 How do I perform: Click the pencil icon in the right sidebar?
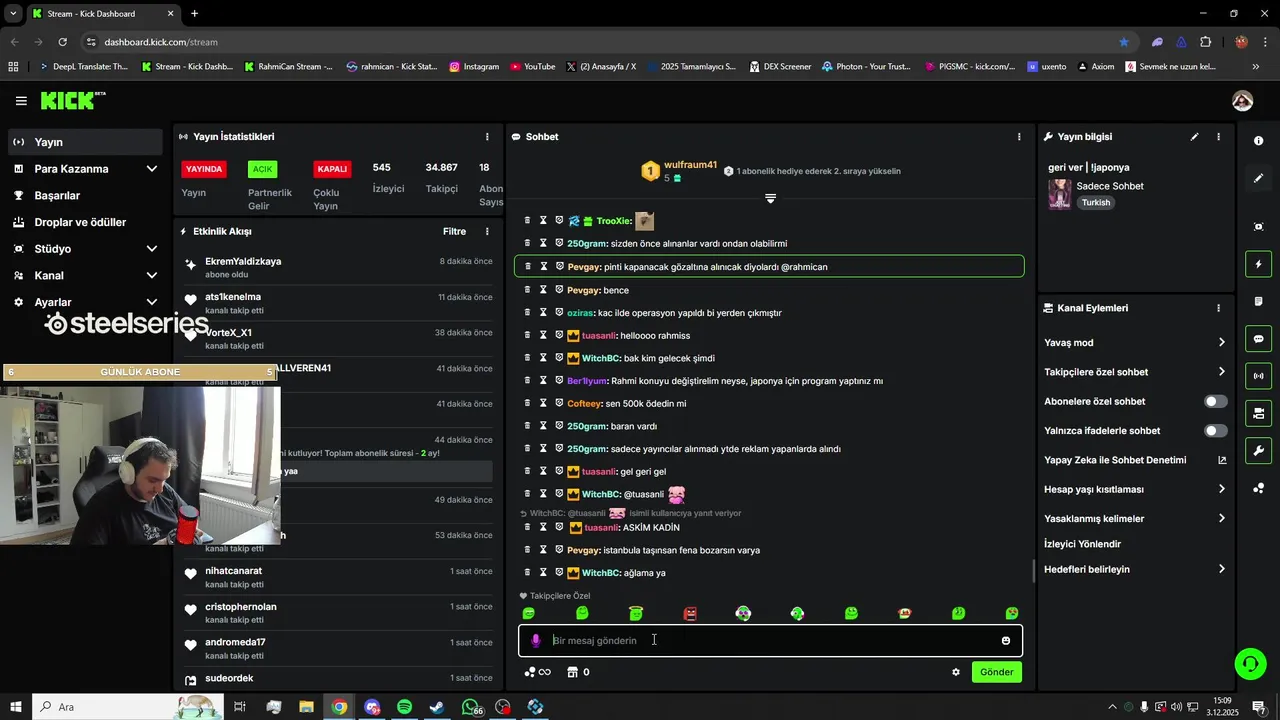pos(1258,178)
